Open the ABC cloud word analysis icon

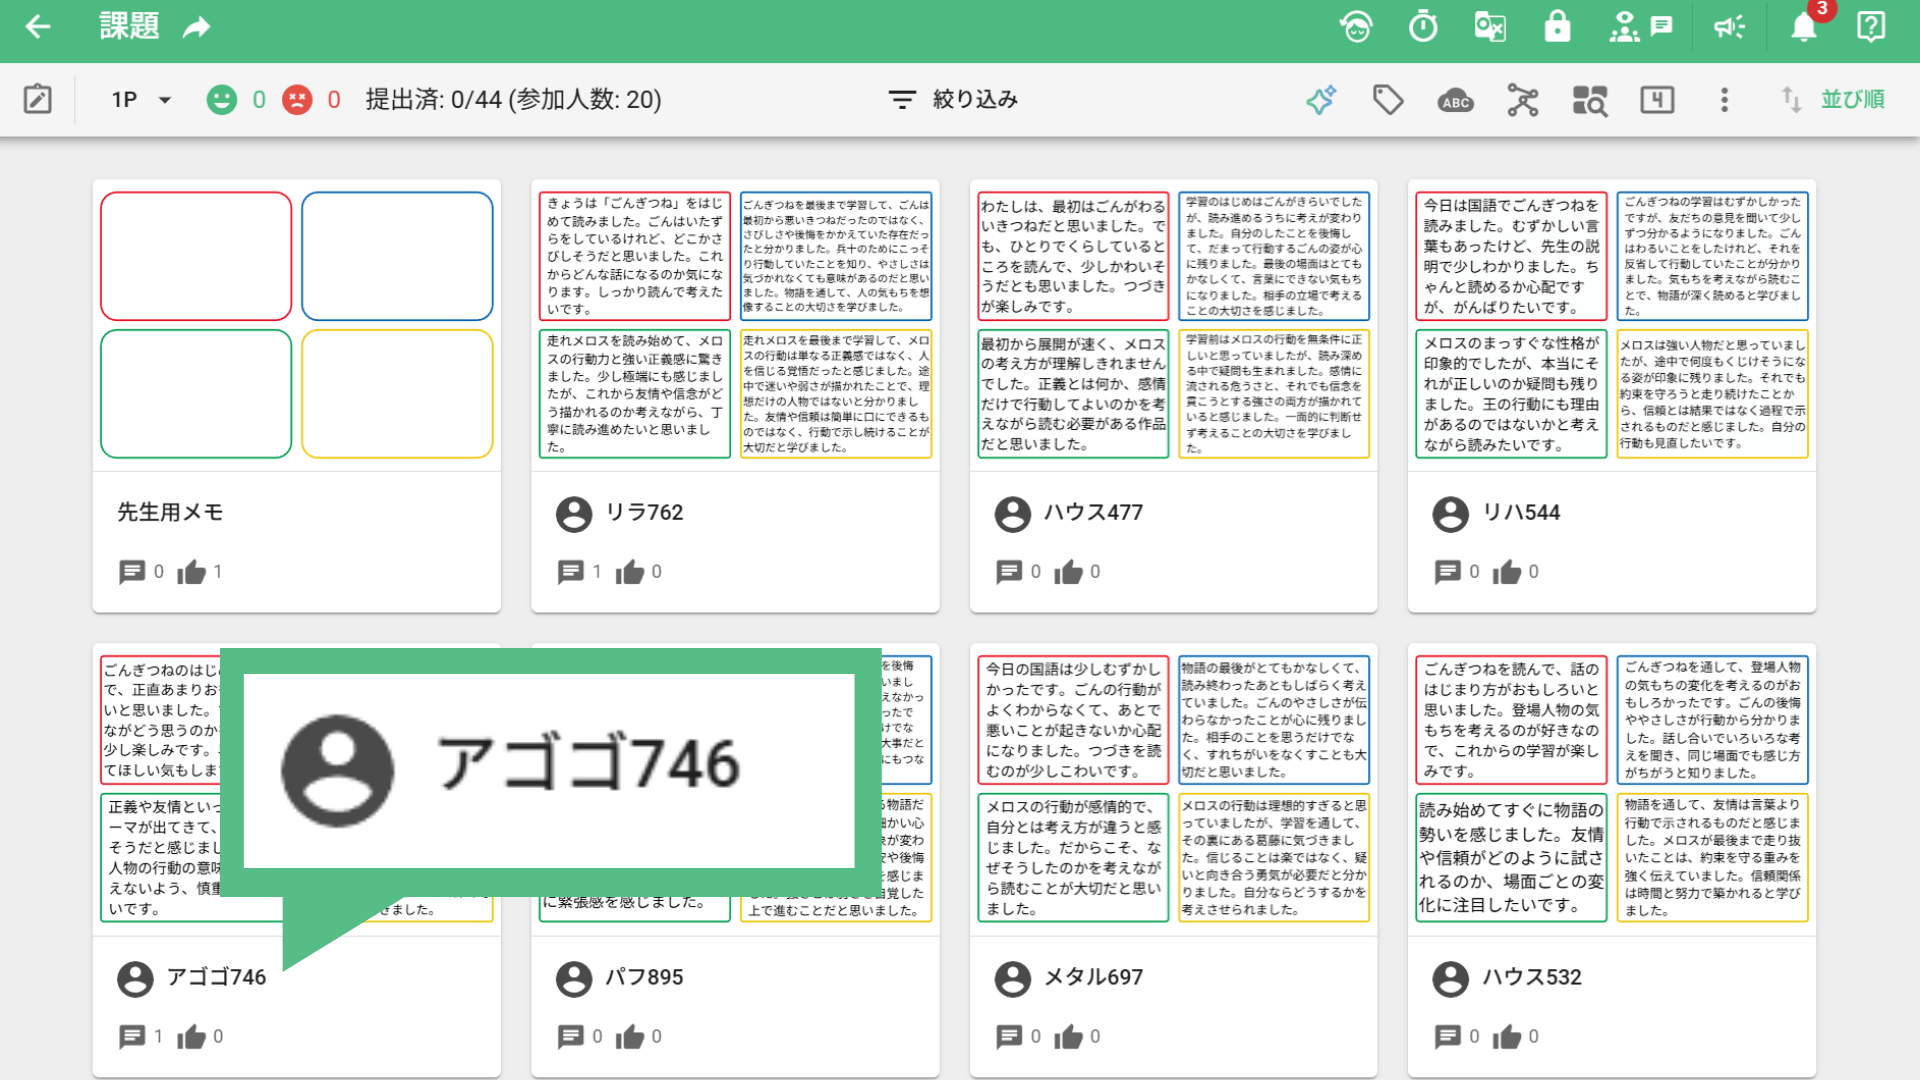point(1455,100)
